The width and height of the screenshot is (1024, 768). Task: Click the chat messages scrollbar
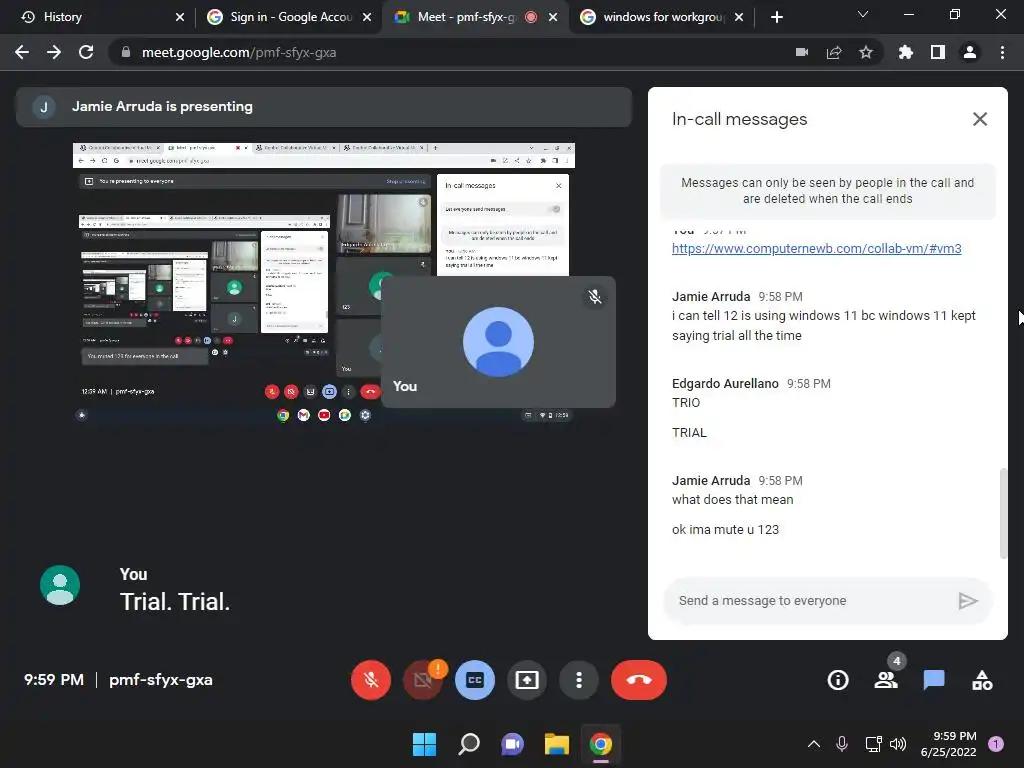coord(1003,513)
